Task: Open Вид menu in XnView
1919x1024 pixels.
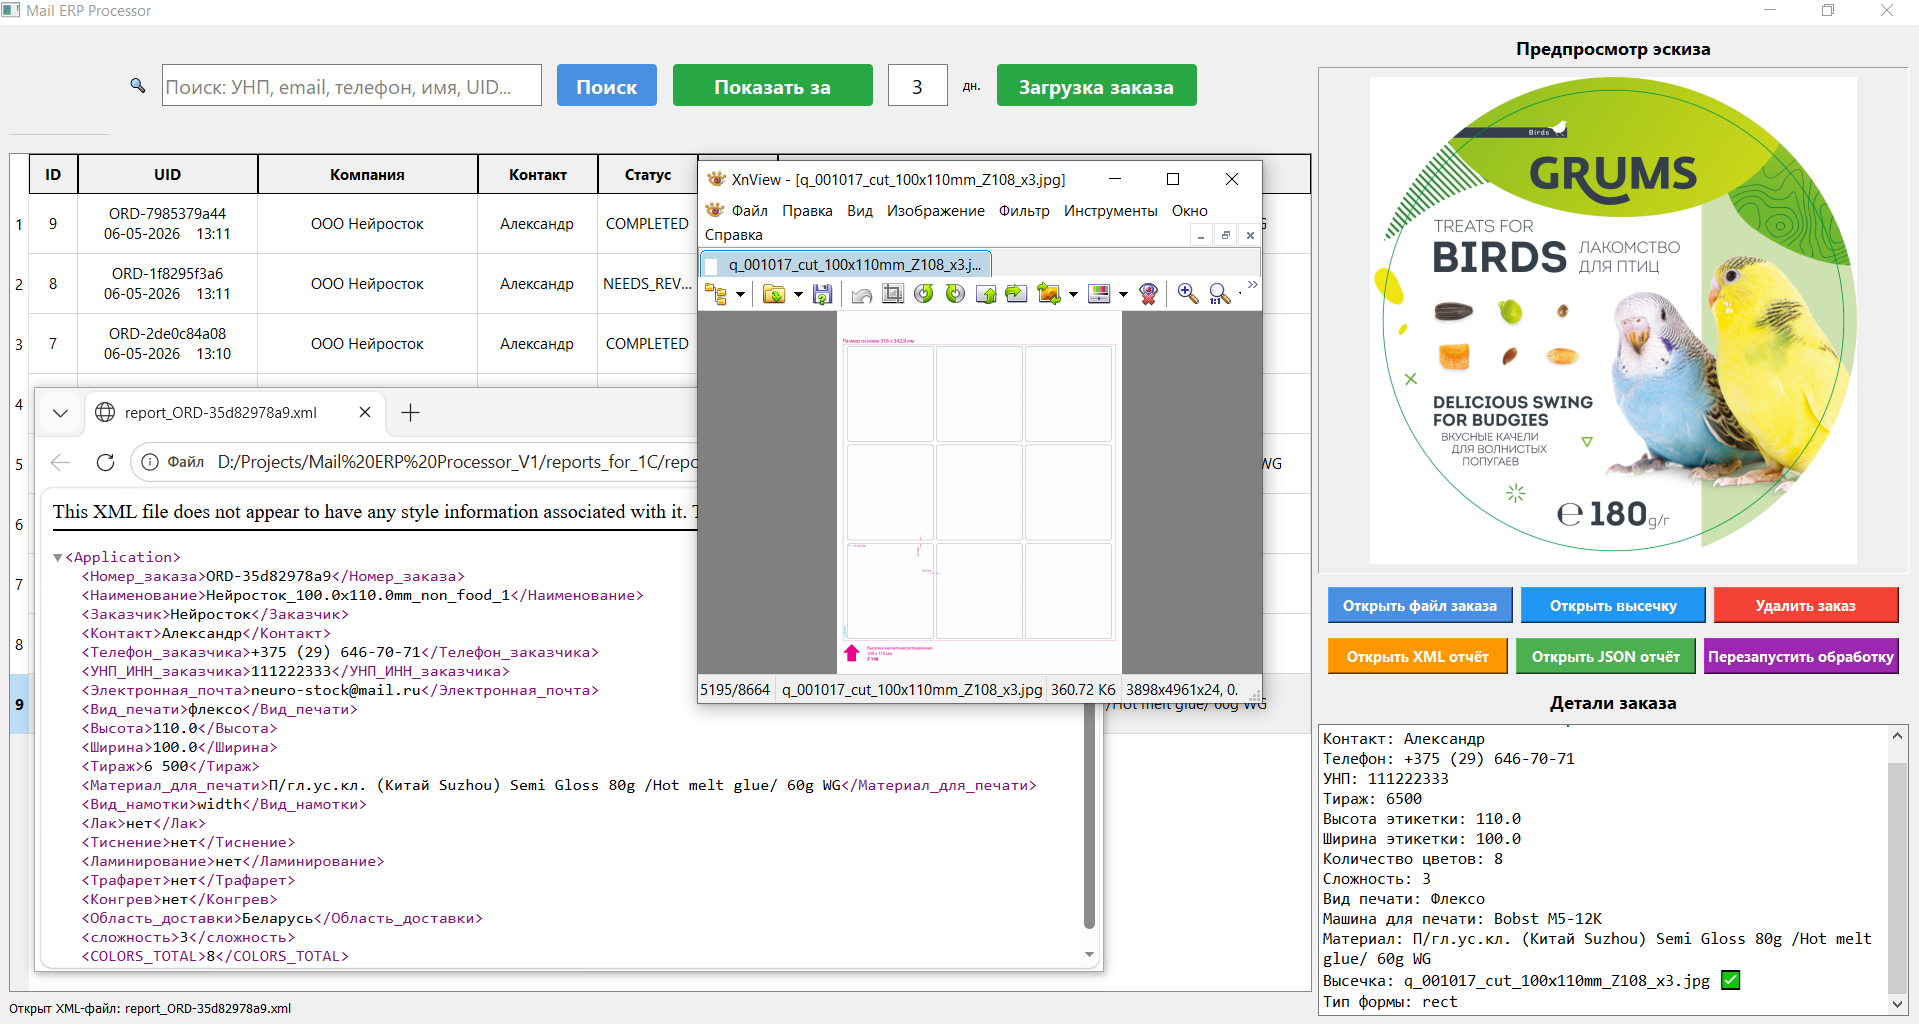Action: [x=860, y=210]
